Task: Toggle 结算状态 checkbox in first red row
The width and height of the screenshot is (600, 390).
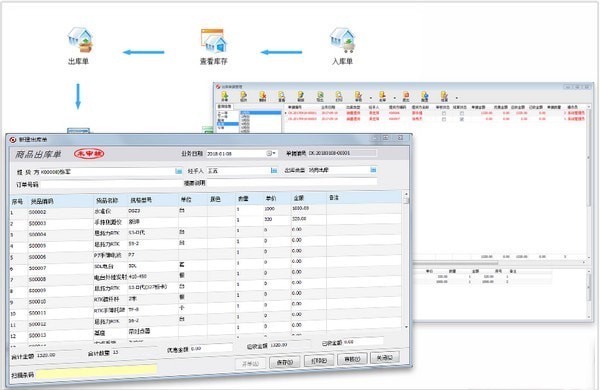Action: [x=462, y=113]
